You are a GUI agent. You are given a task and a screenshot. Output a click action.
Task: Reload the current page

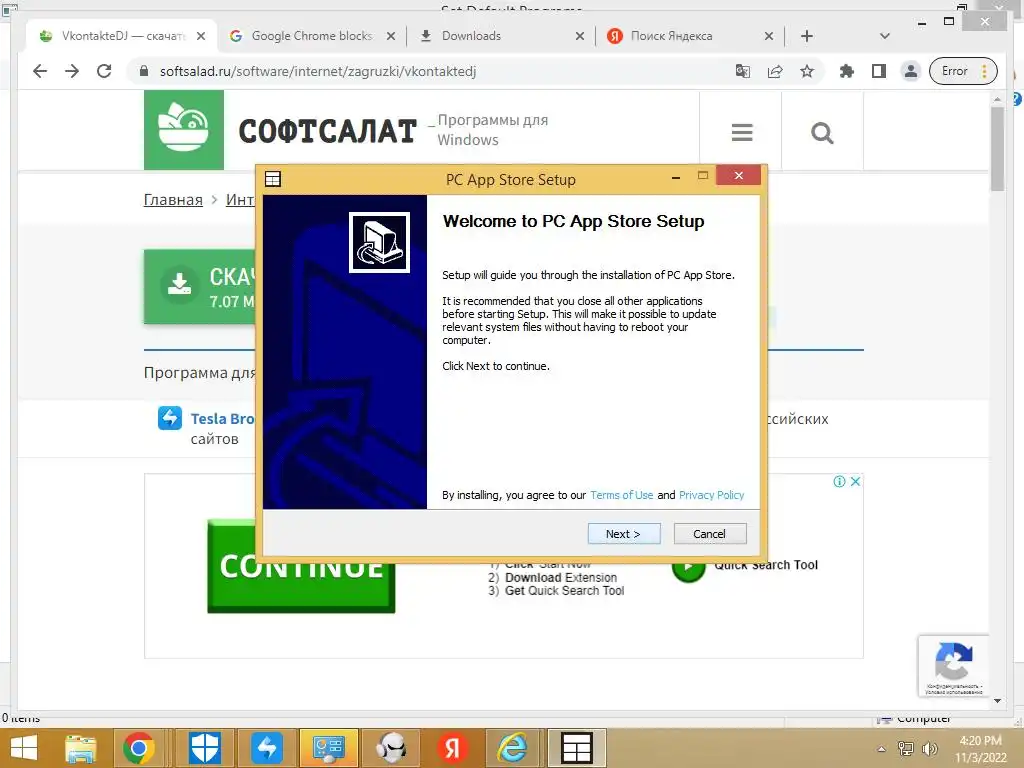(104, 71)
